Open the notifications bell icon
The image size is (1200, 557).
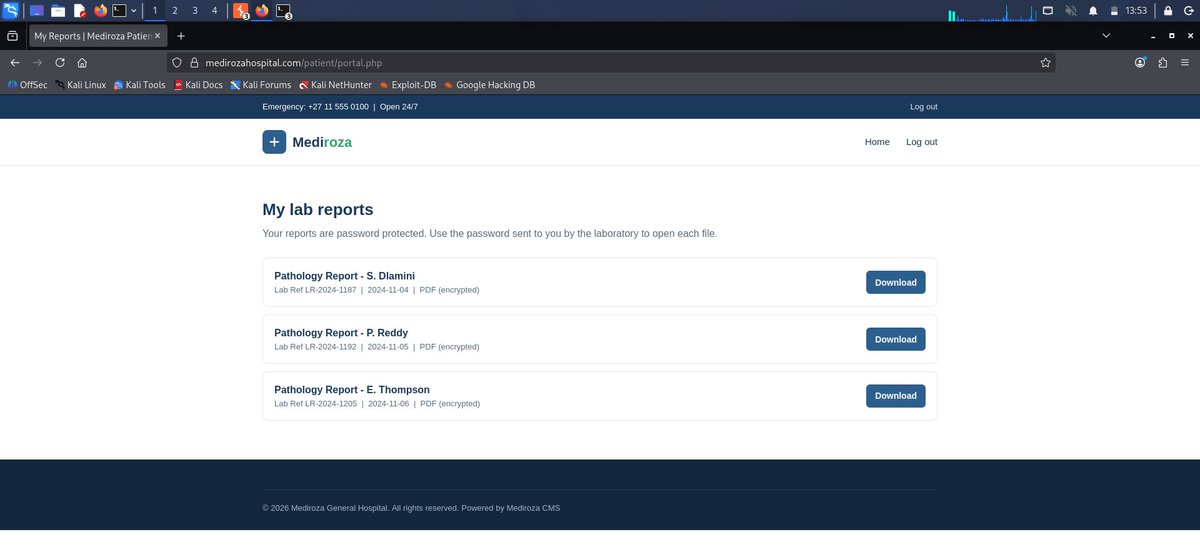1092,10
